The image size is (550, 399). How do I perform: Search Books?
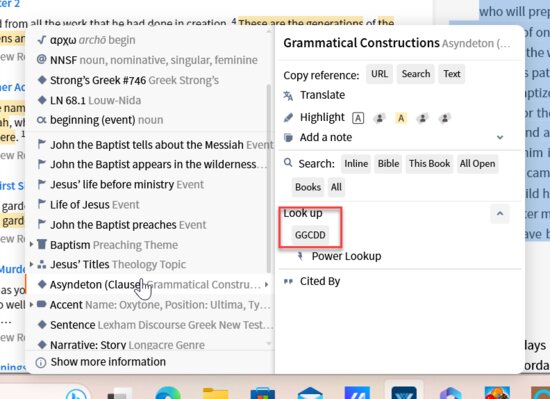[x=308, y=187]
